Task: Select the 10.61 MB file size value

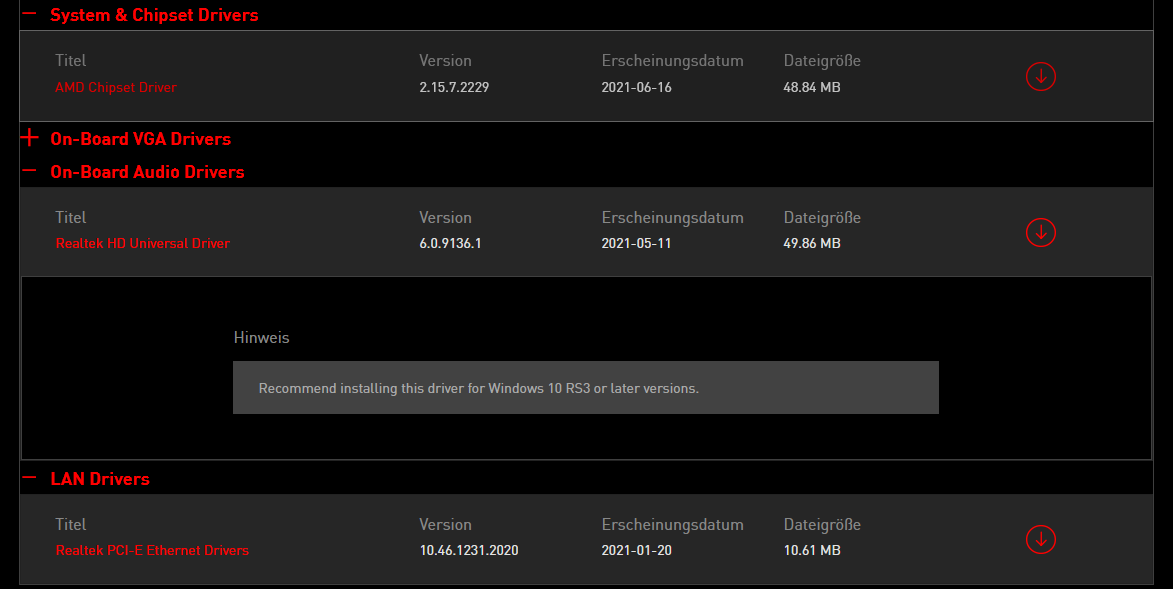Action: click(x=812, y=551)
